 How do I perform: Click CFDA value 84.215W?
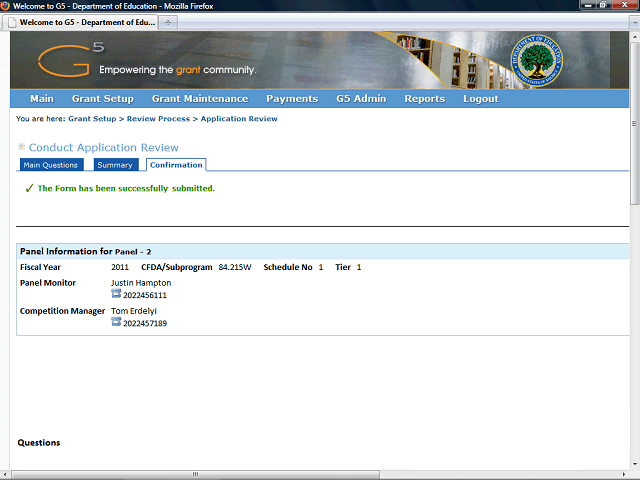pyautogui.click(x=235, y=267)
